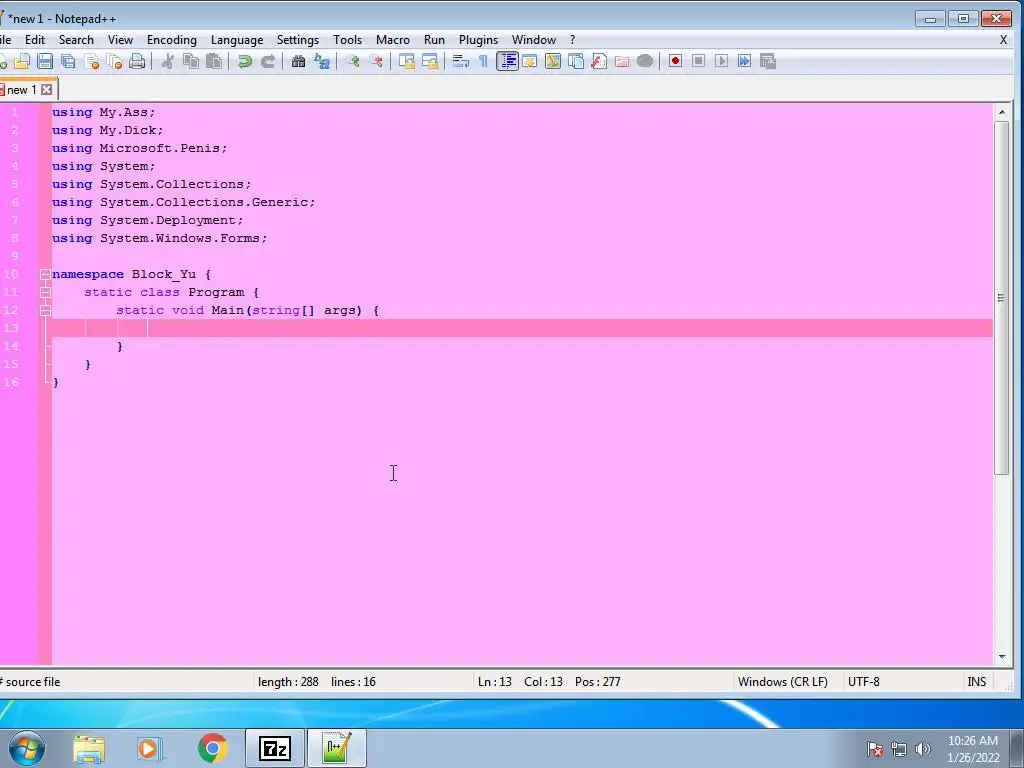Collapse the namespace Block_Yu fold marker
This screenshot has width=1024, height=768.
[45, 274]
